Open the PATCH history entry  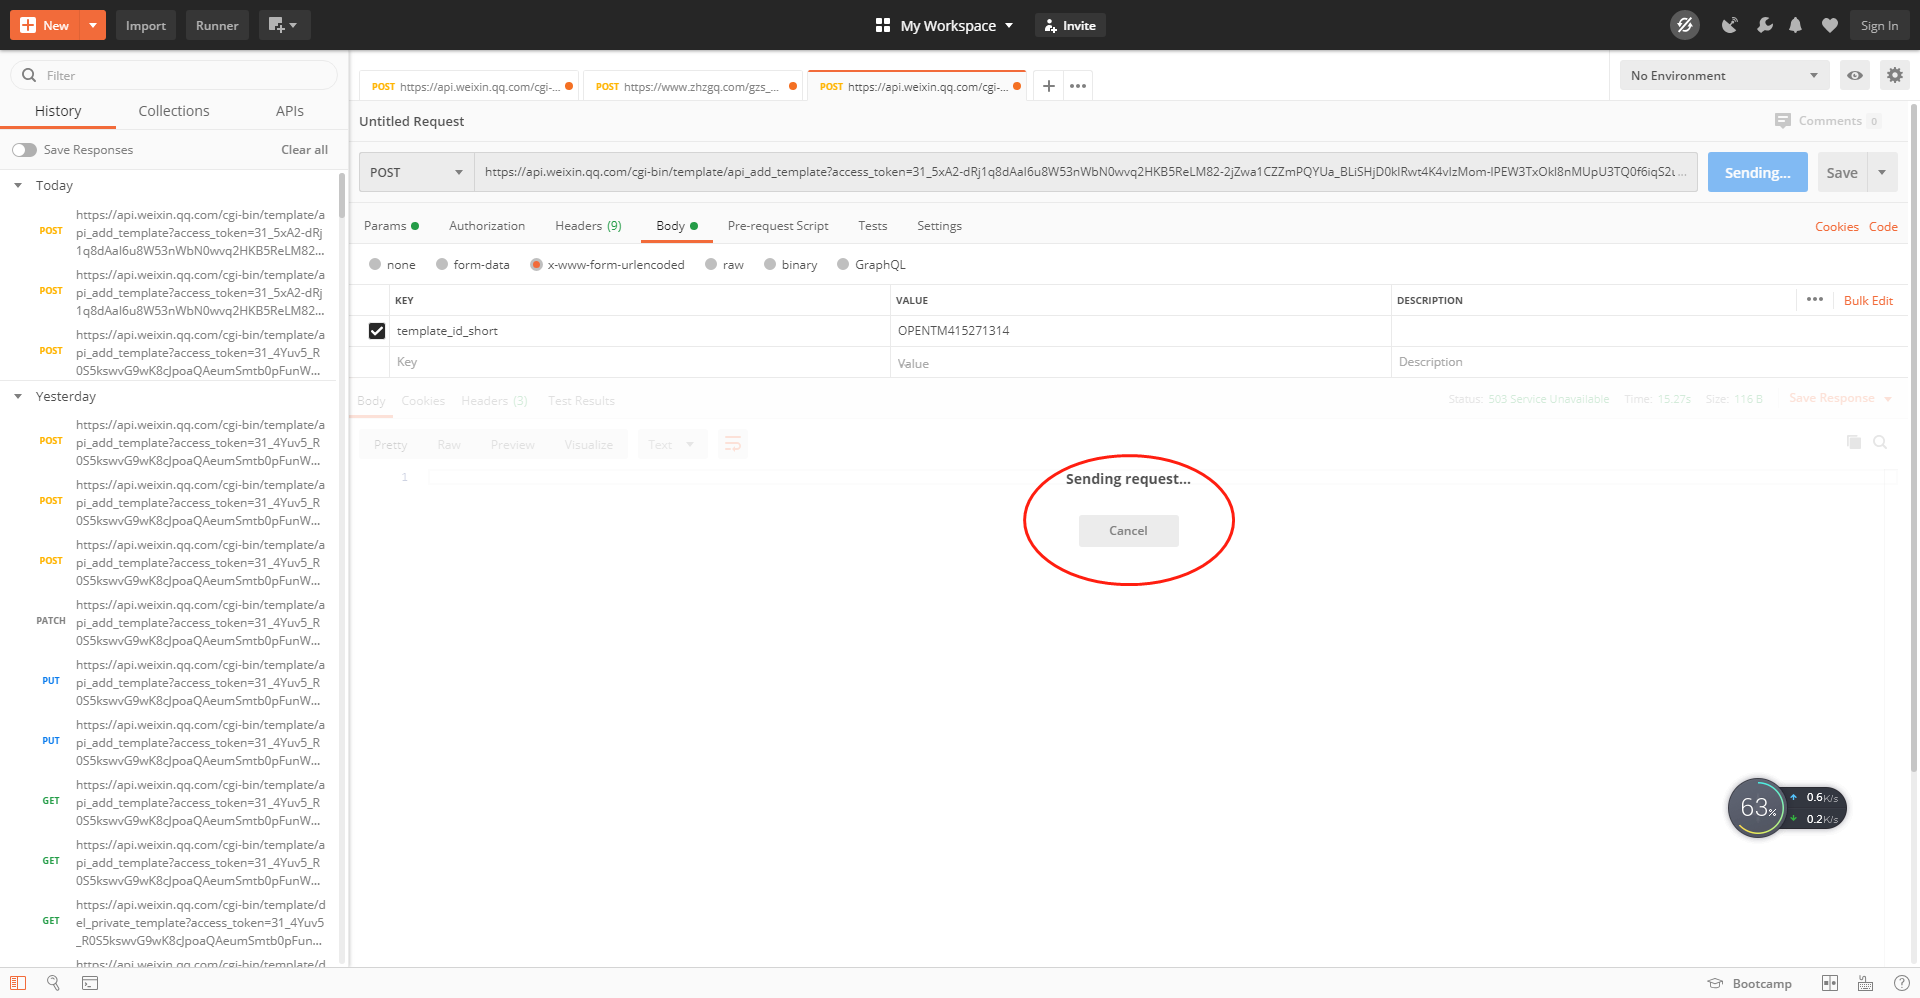[180, 622]
